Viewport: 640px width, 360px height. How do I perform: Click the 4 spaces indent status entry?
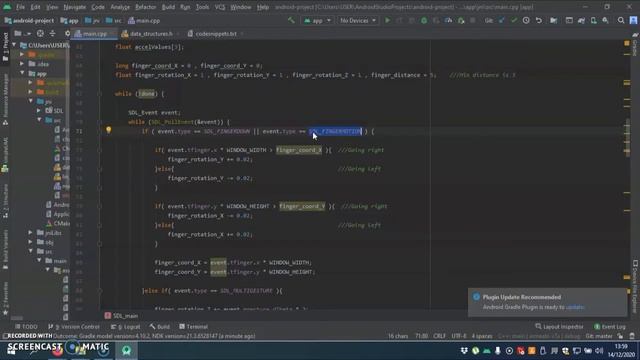coord(482,336)
